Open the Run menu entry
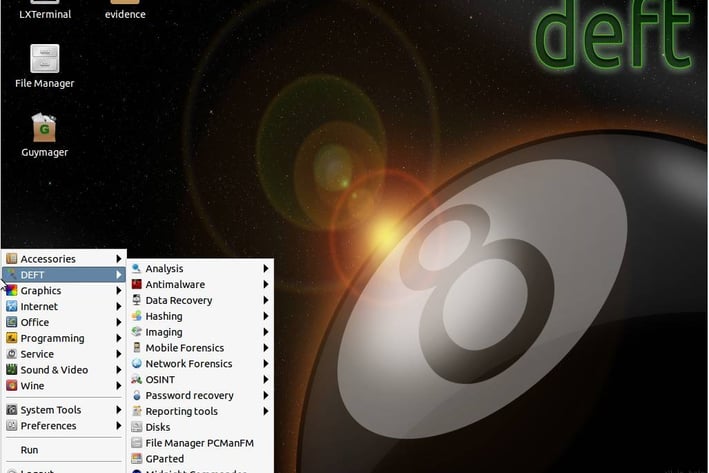The image size is (709, 473). pos(64,450)
